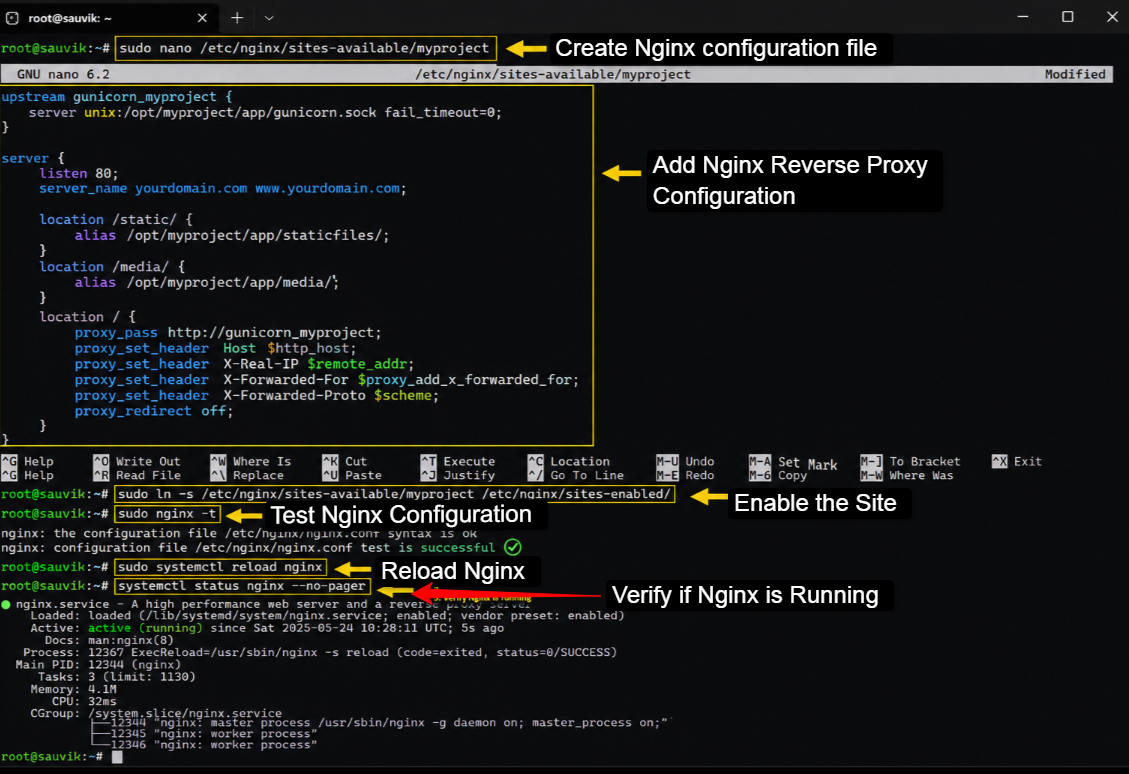The image size is (1129, 774).
Task: Click the staticfiles alias line
Action: [232, 235]
